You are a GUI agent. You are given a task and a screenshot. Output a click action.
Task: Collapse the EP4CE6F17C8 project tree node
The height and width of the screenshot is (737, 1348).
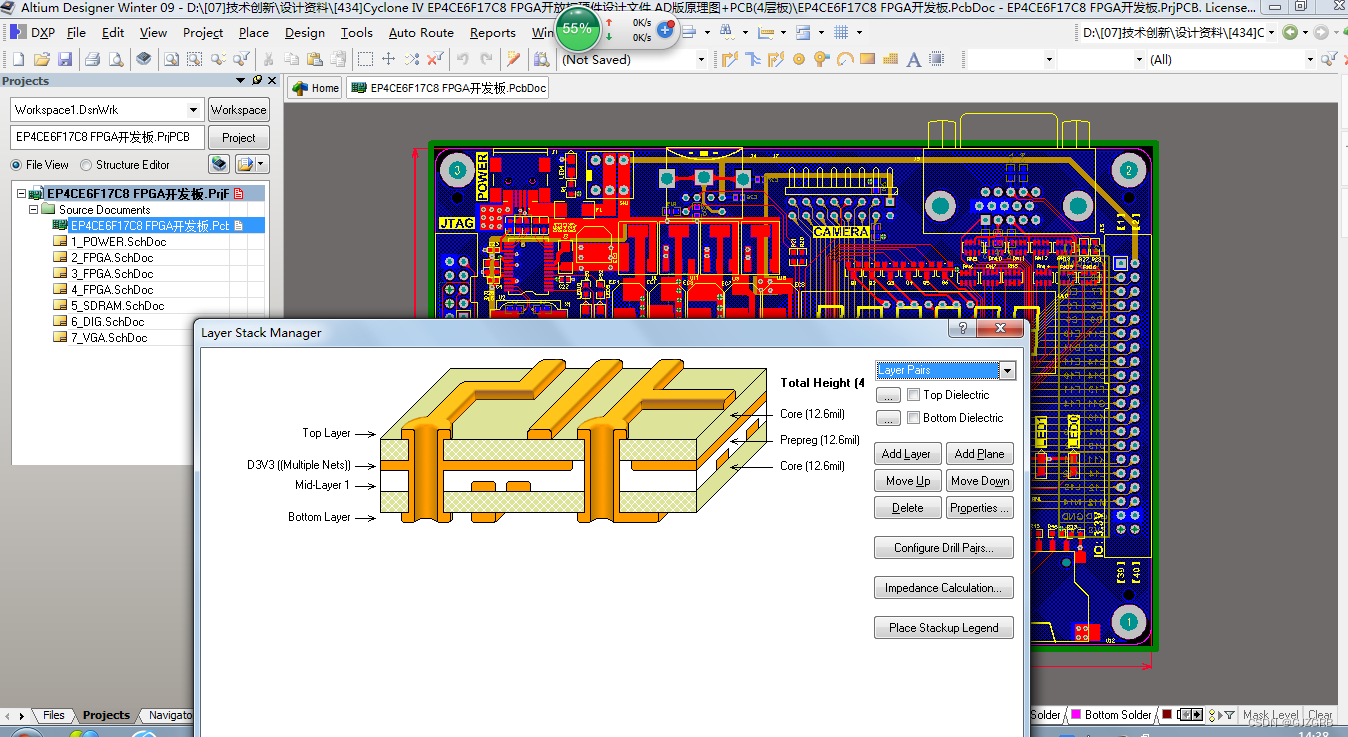click(x=21, y=194)
